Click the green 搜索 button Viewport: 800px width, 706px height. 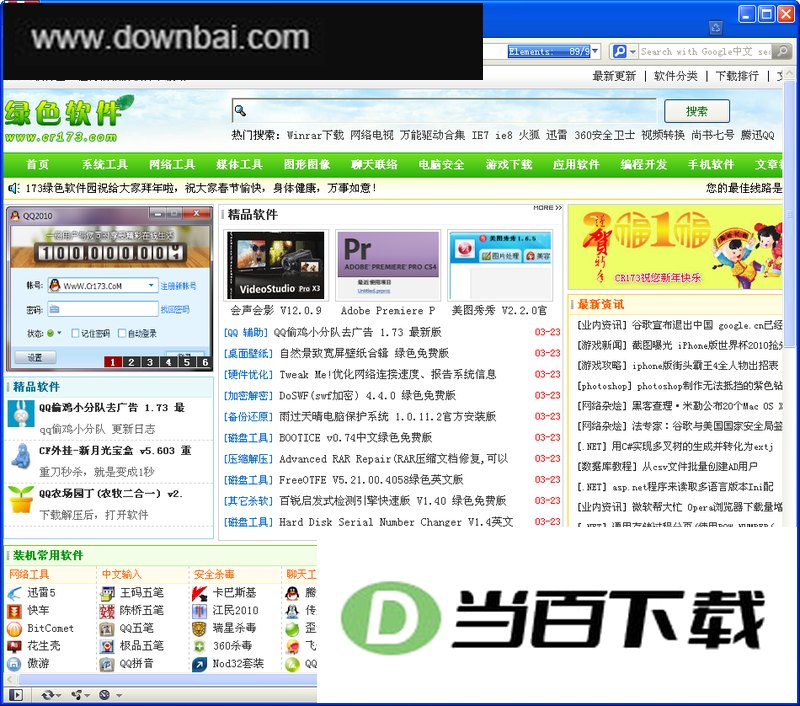coord(696,111)
